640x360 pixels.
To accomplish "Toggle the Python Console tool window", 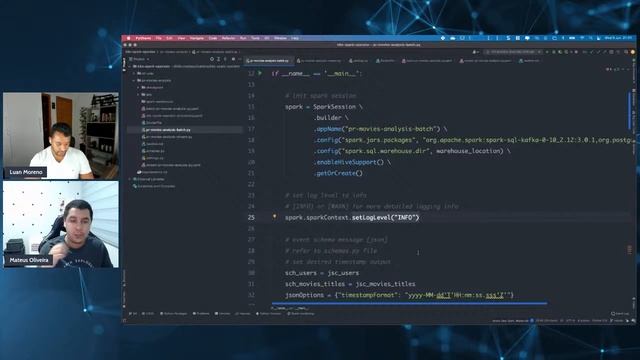I will point(269,313).
